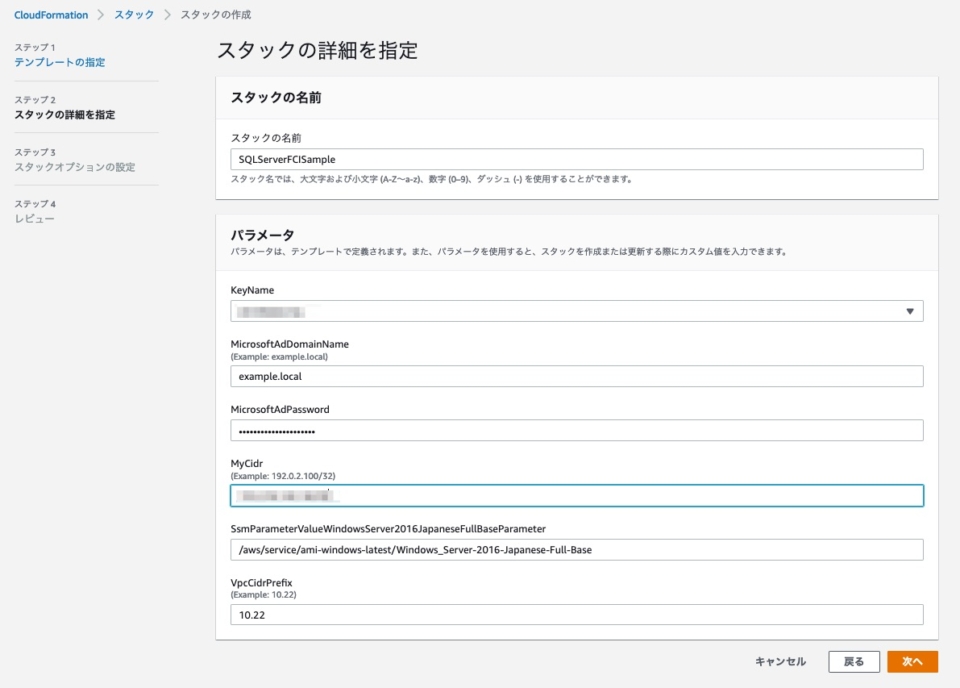Click the stack name rules hint text
The height and width of the screenshot is (688, 960).
[432, 179]
